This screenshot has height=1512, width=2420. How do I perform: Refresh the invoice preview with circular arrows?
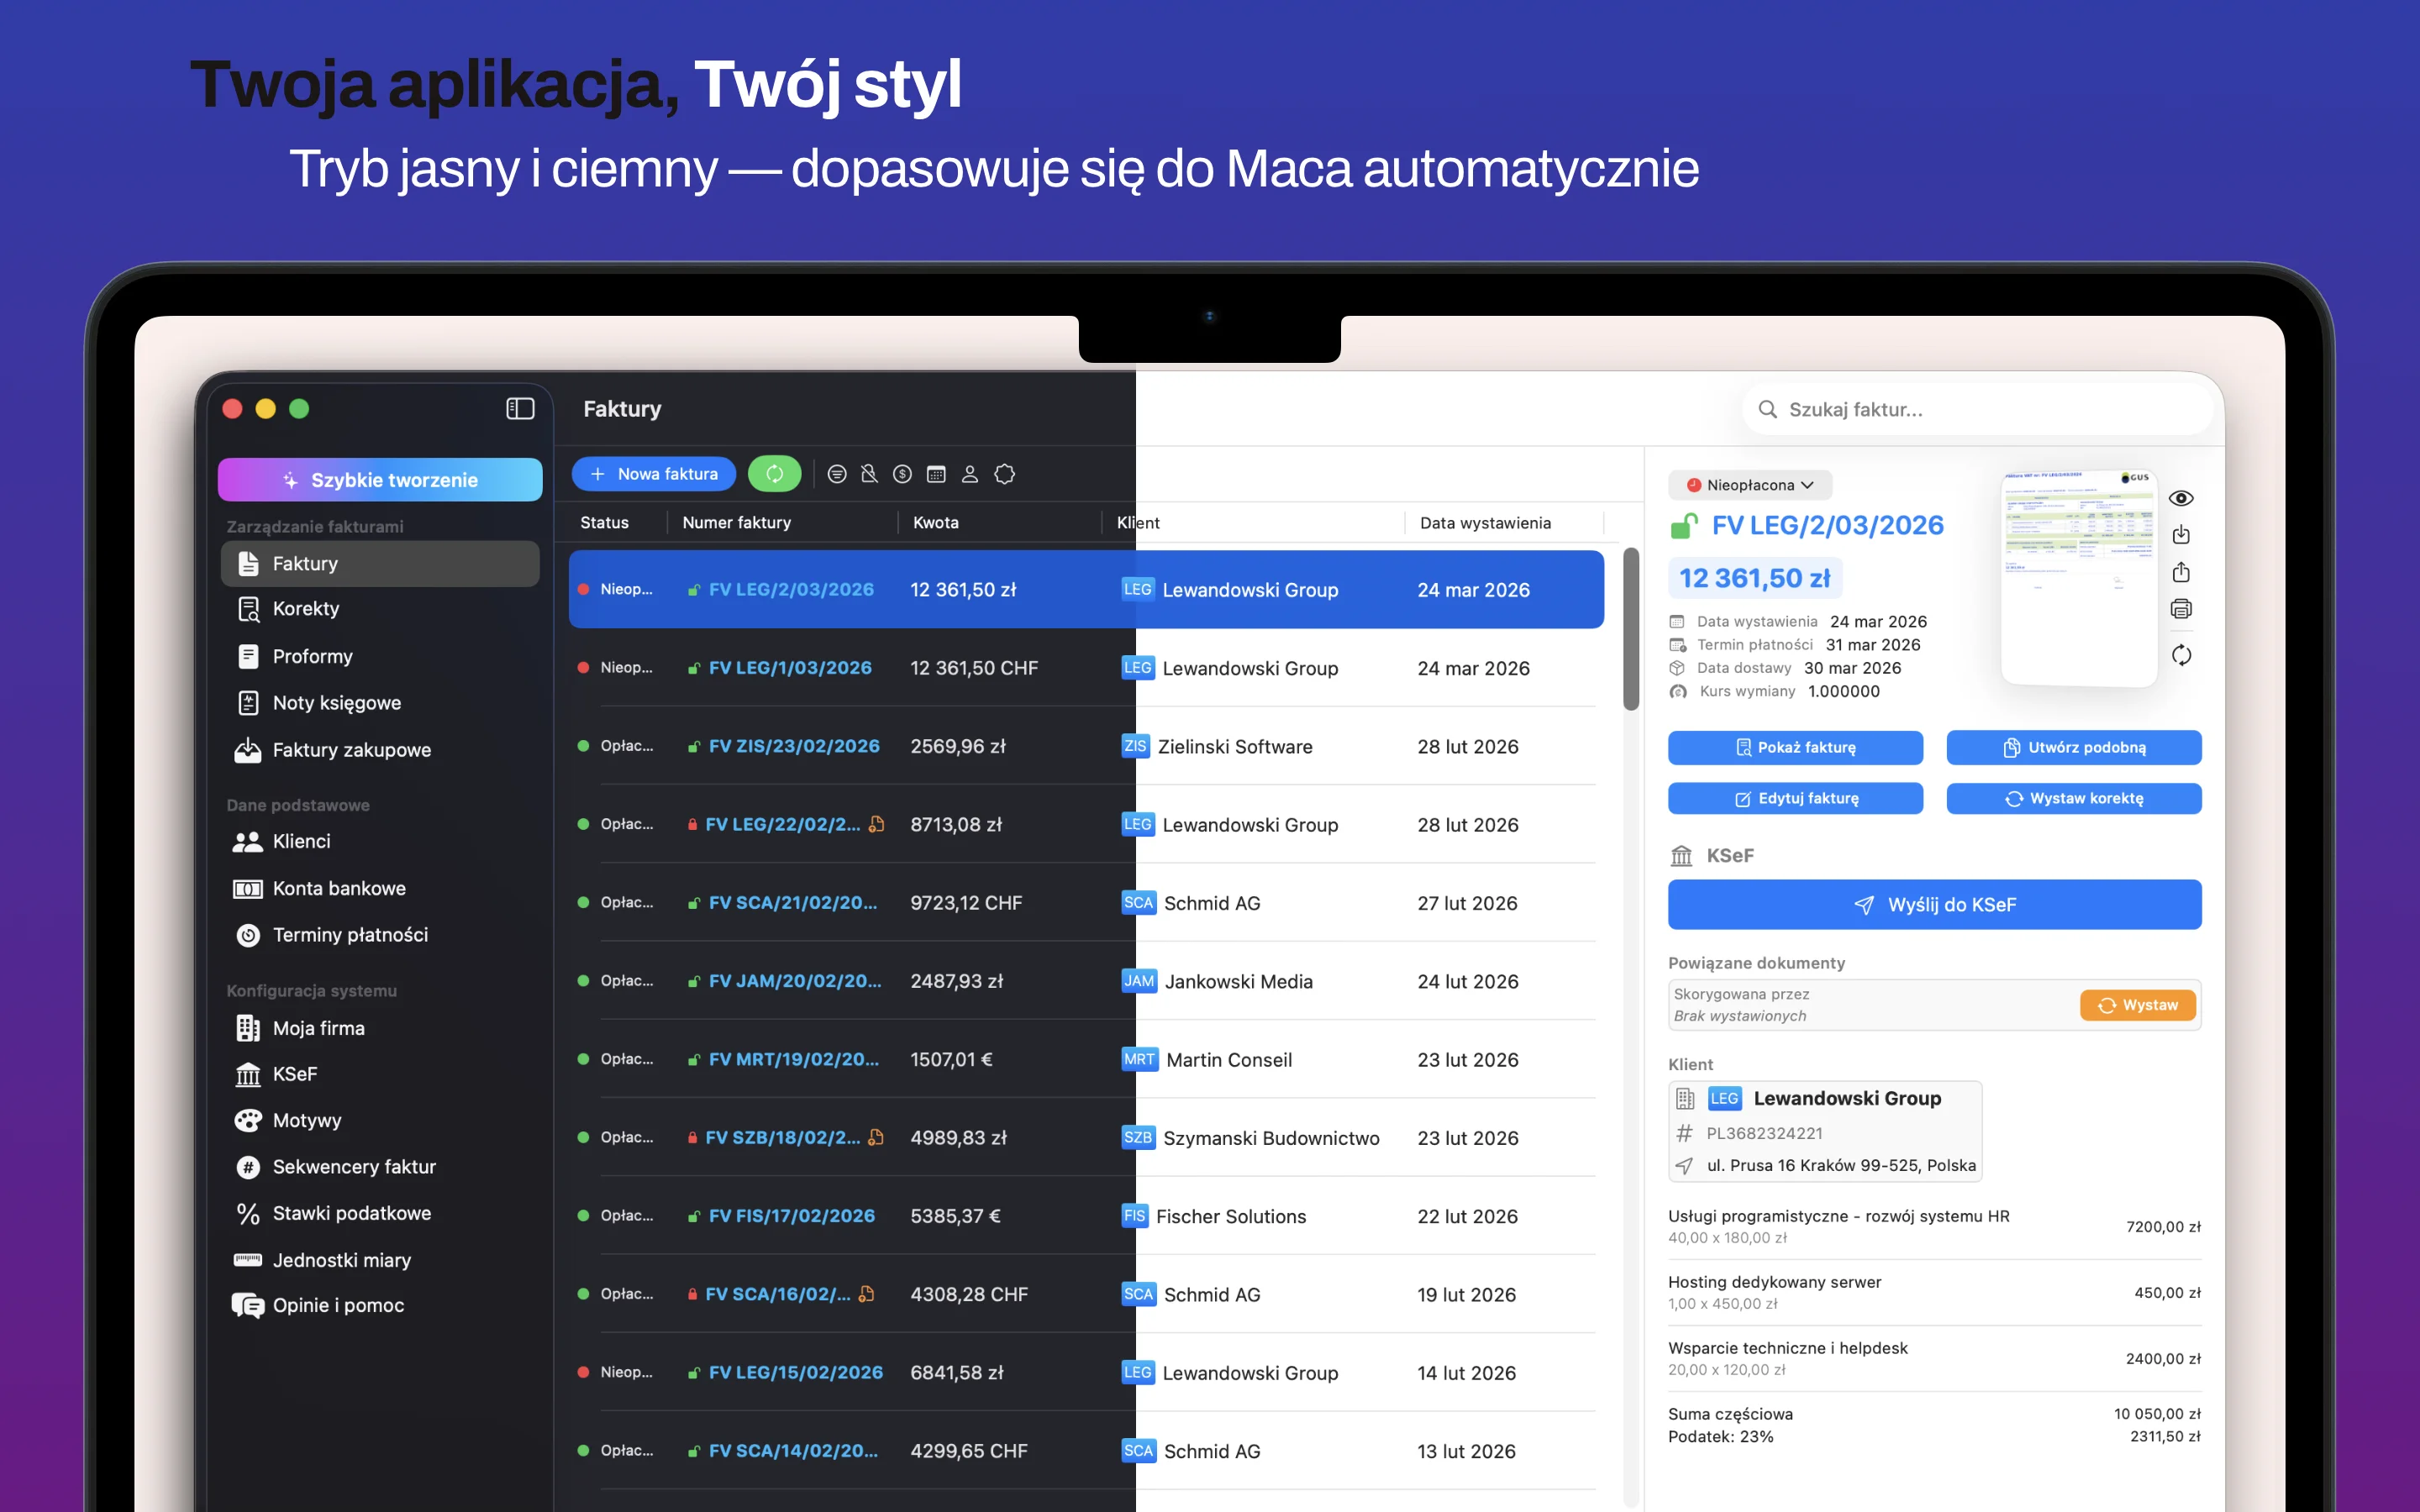click(x=2181, y=656)
